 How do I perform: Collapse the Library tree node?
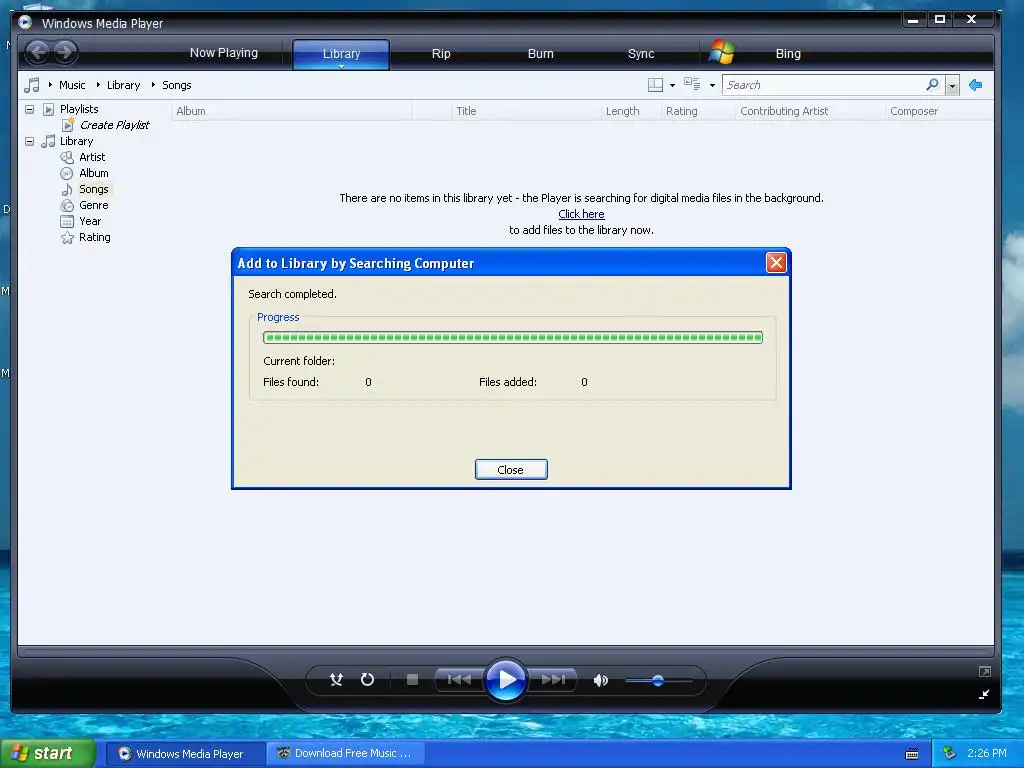(x=29, y=141)
